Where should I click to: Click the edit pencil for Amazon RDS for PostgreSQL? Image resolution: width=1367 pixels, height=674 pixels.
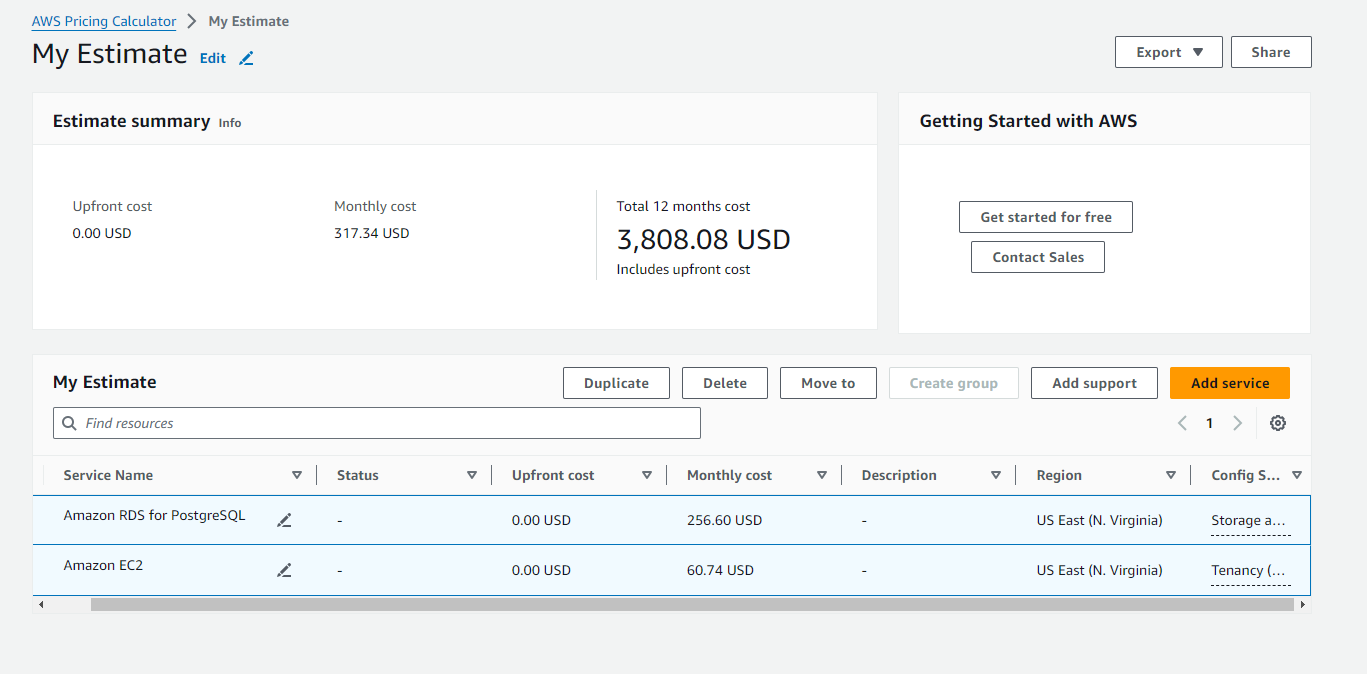coord(284,520)
